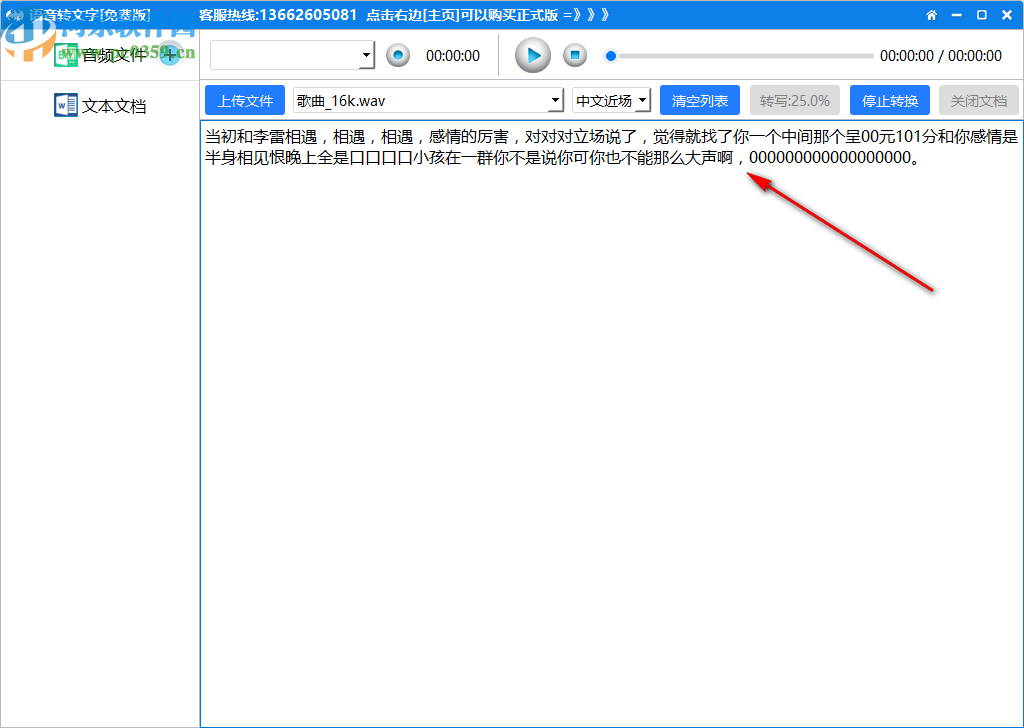The height and width of the screenshot is (728, 1024).
Task: Click the 上传文件 button
Action: 245,101
